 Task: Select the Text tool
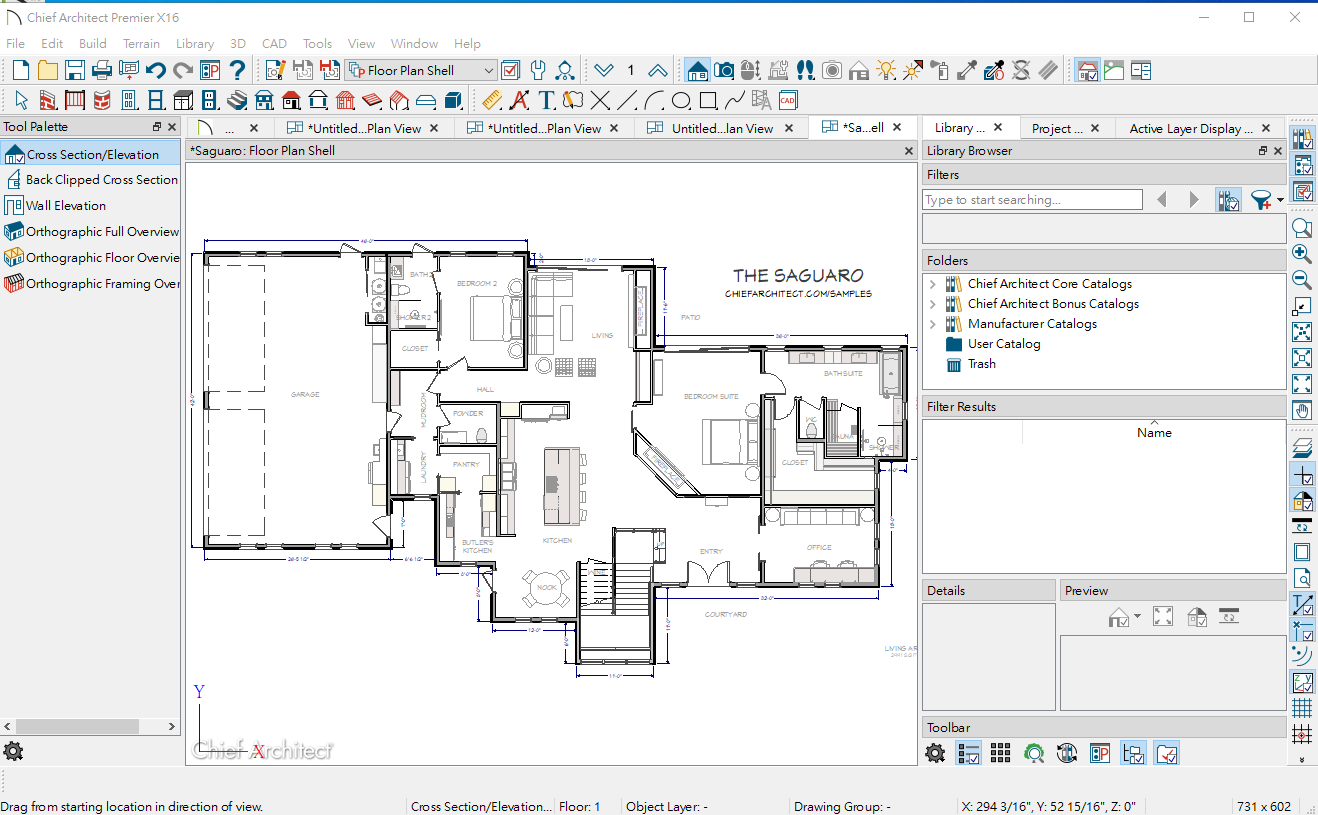[546, 100]
